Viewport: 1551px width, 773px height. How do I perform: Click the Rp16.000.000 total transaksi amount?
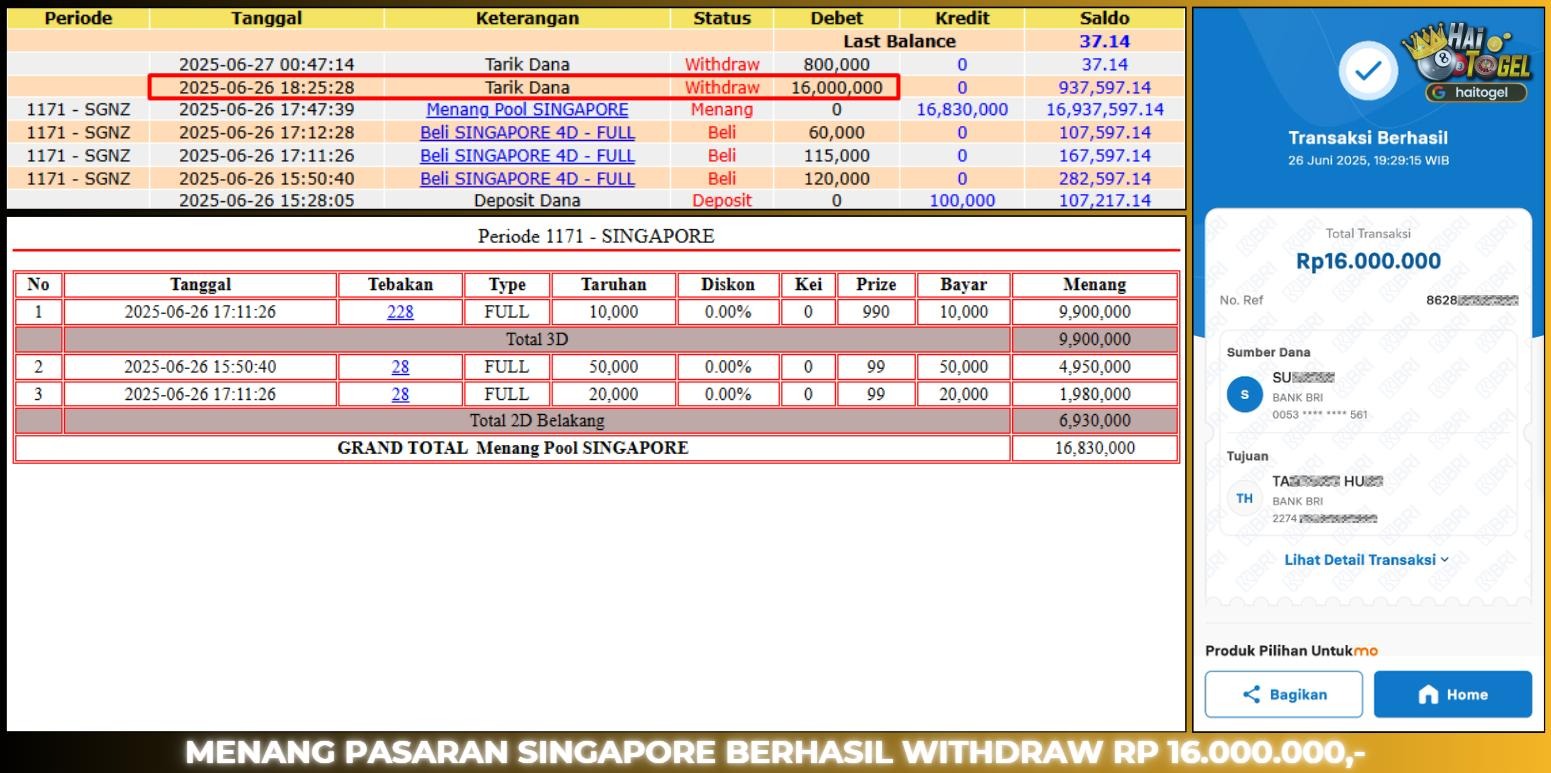(1368, 261)
